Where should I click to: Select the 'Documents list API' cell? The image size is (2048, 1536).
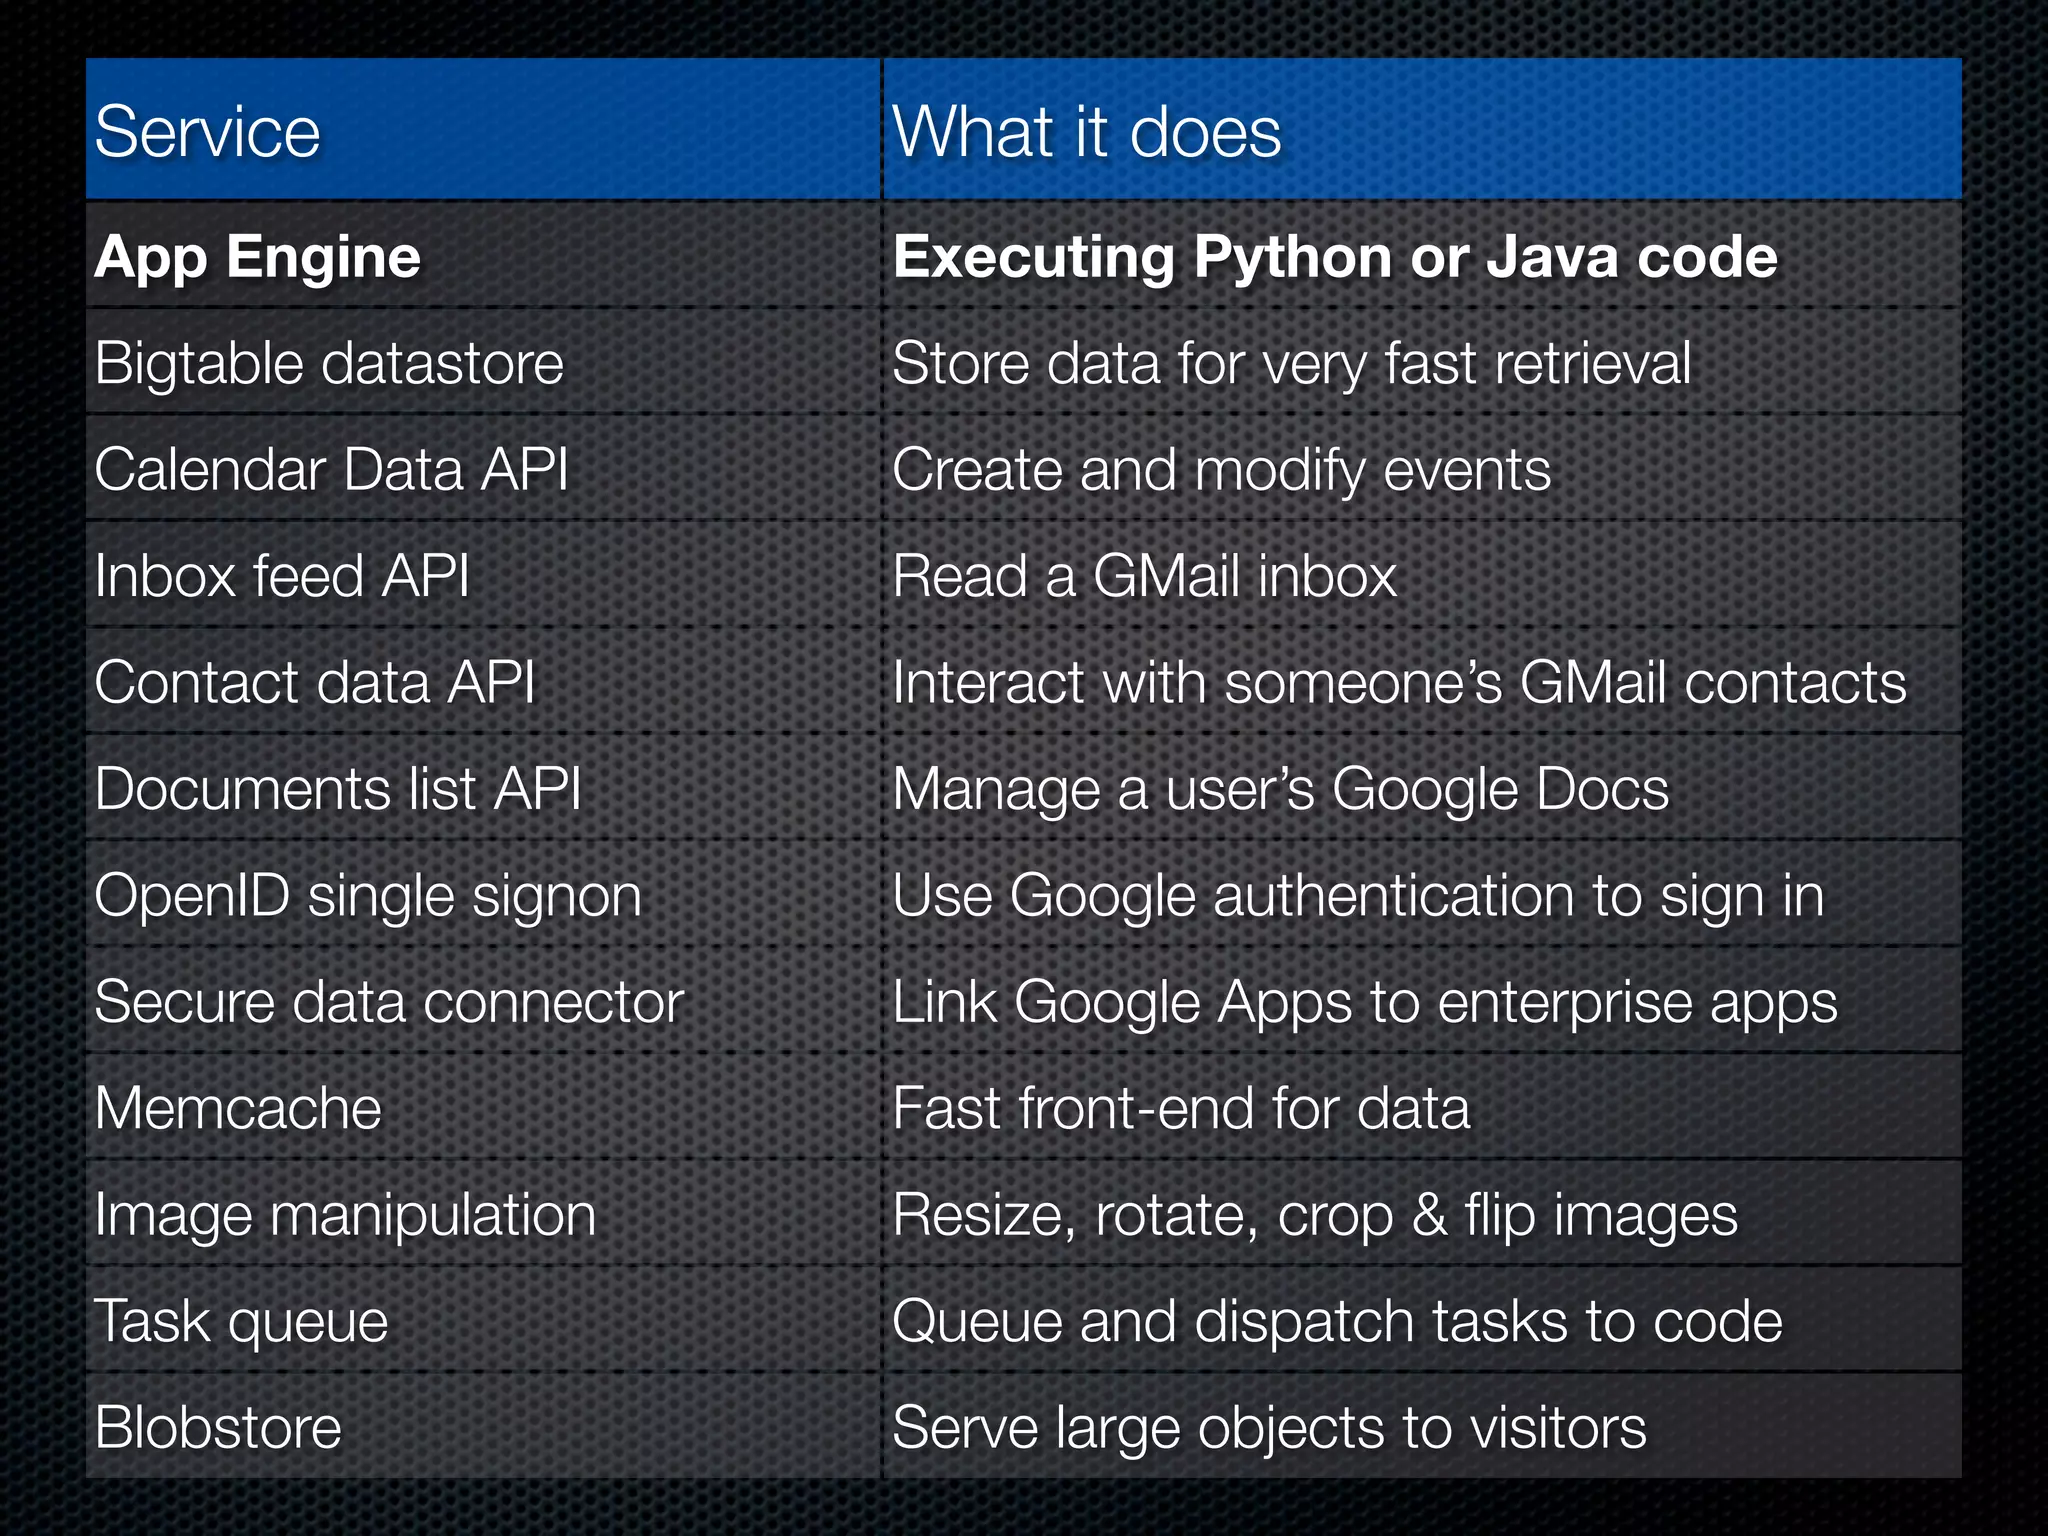point(483,789)
